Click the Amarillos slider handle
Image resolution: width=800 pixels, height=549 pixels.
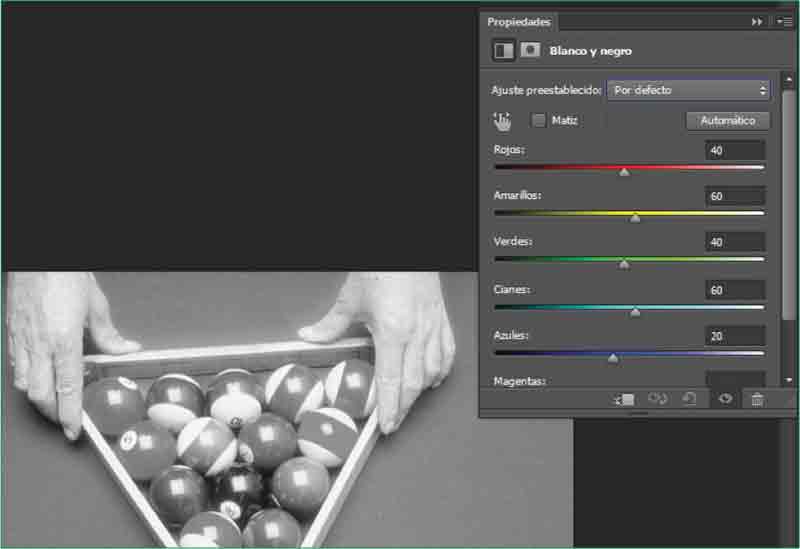(635, 218)
